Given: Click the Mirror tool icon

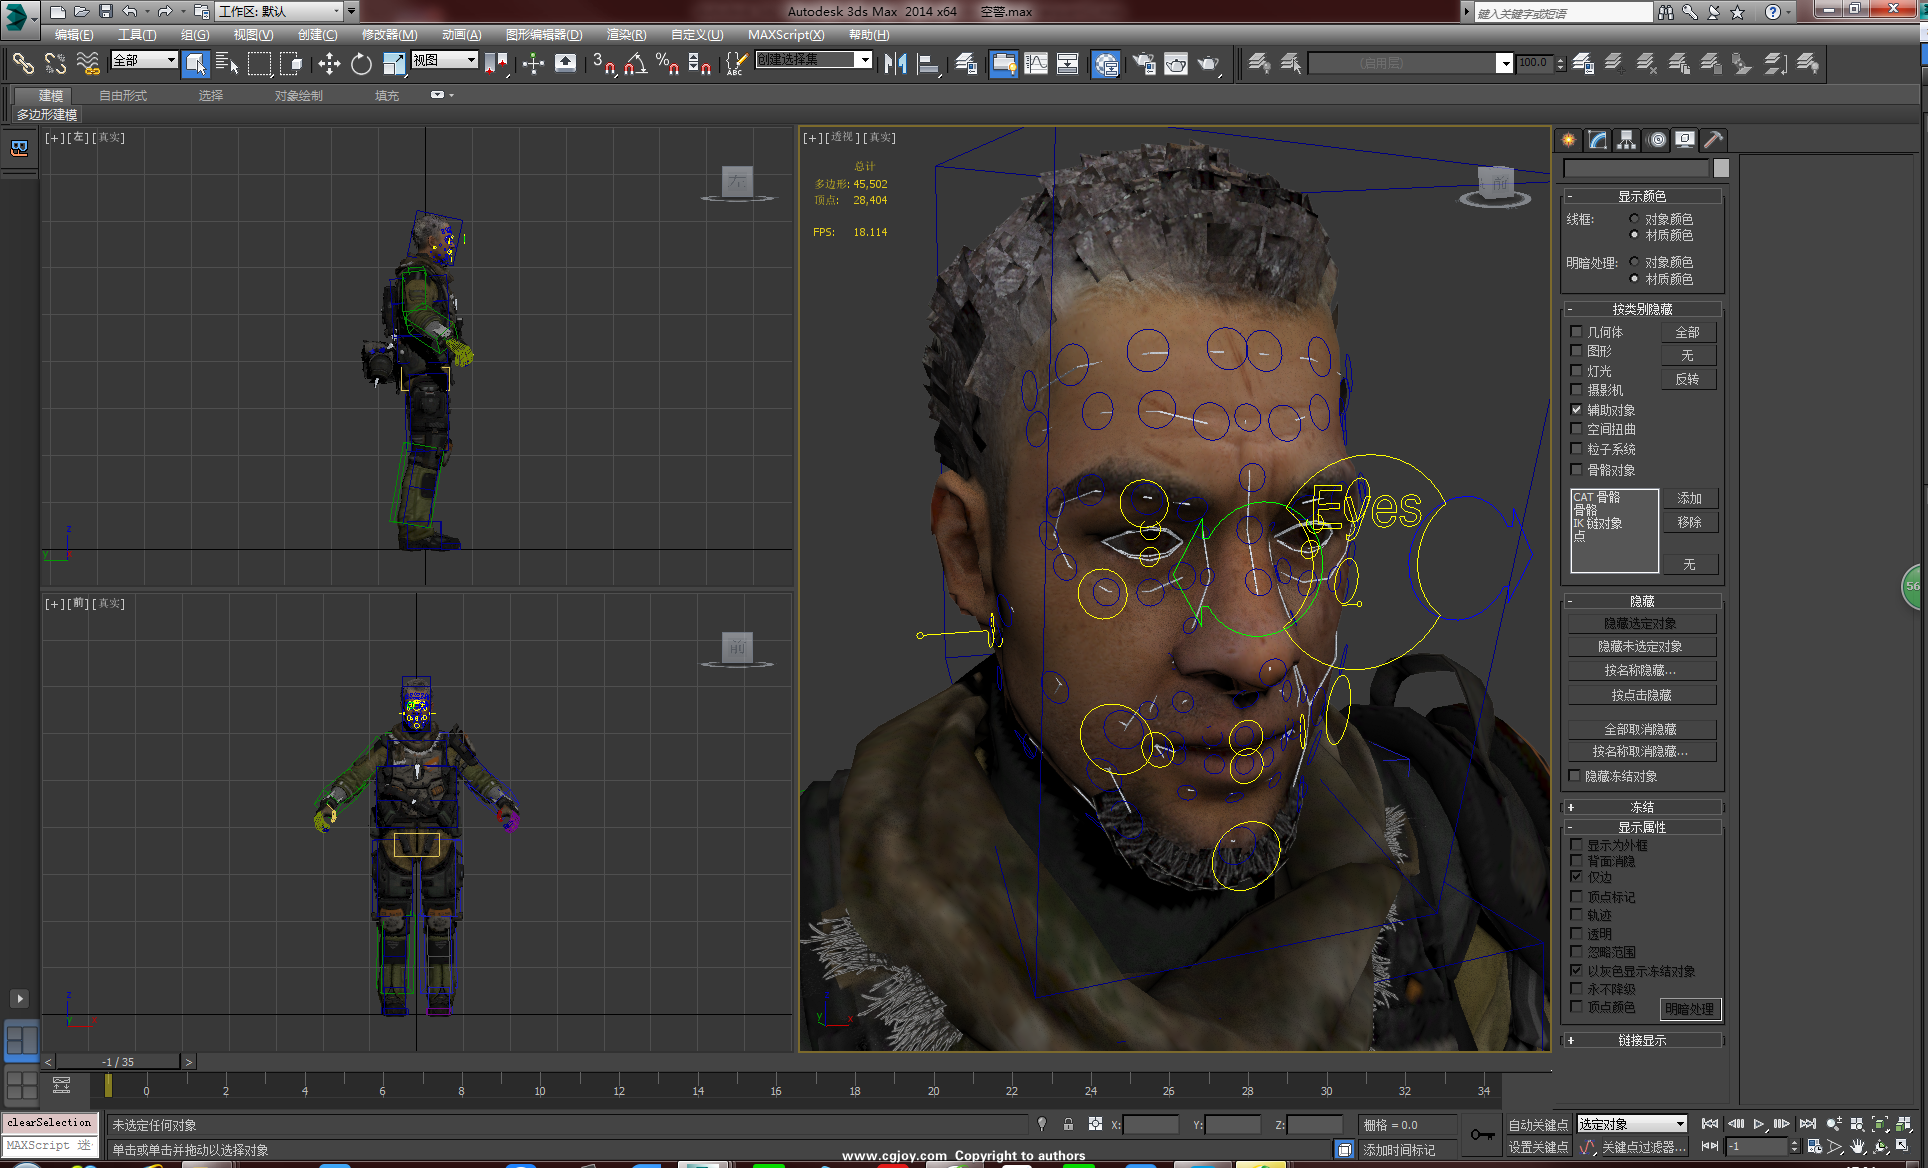Looking at the screenshot, I should coord(895,64).
